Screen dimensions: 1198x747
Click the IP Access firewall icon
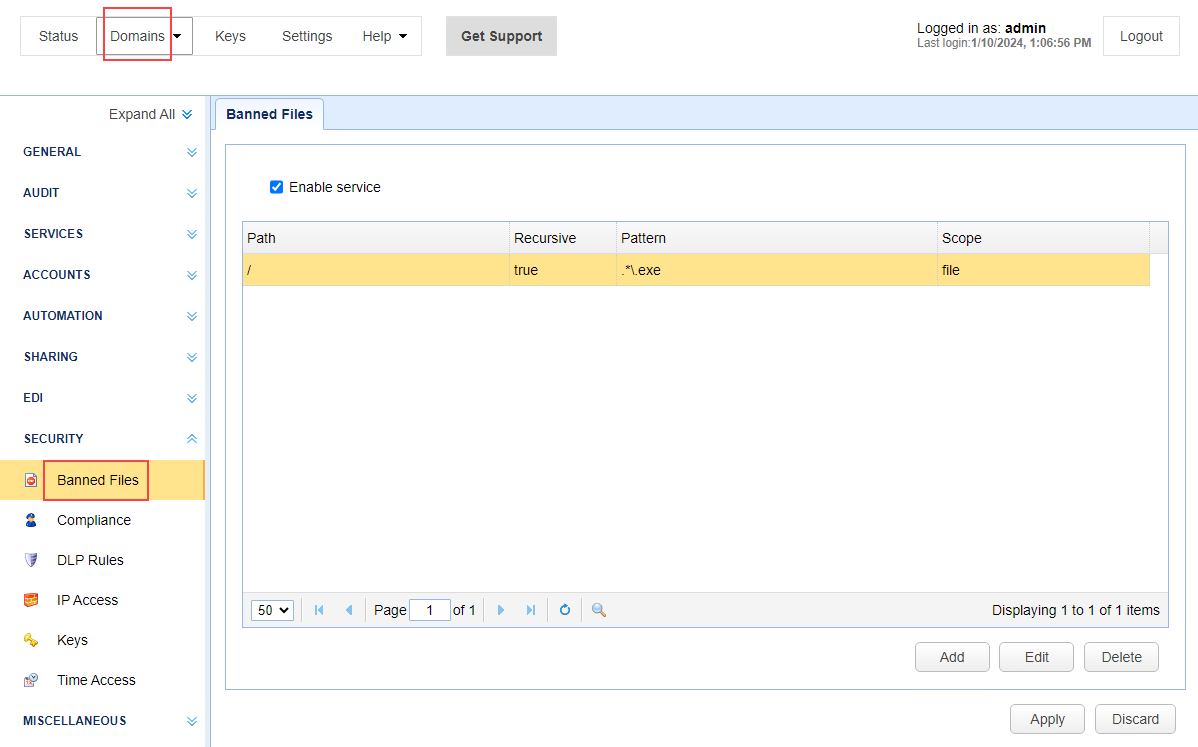pyautogui.click(x=31, y=600)
